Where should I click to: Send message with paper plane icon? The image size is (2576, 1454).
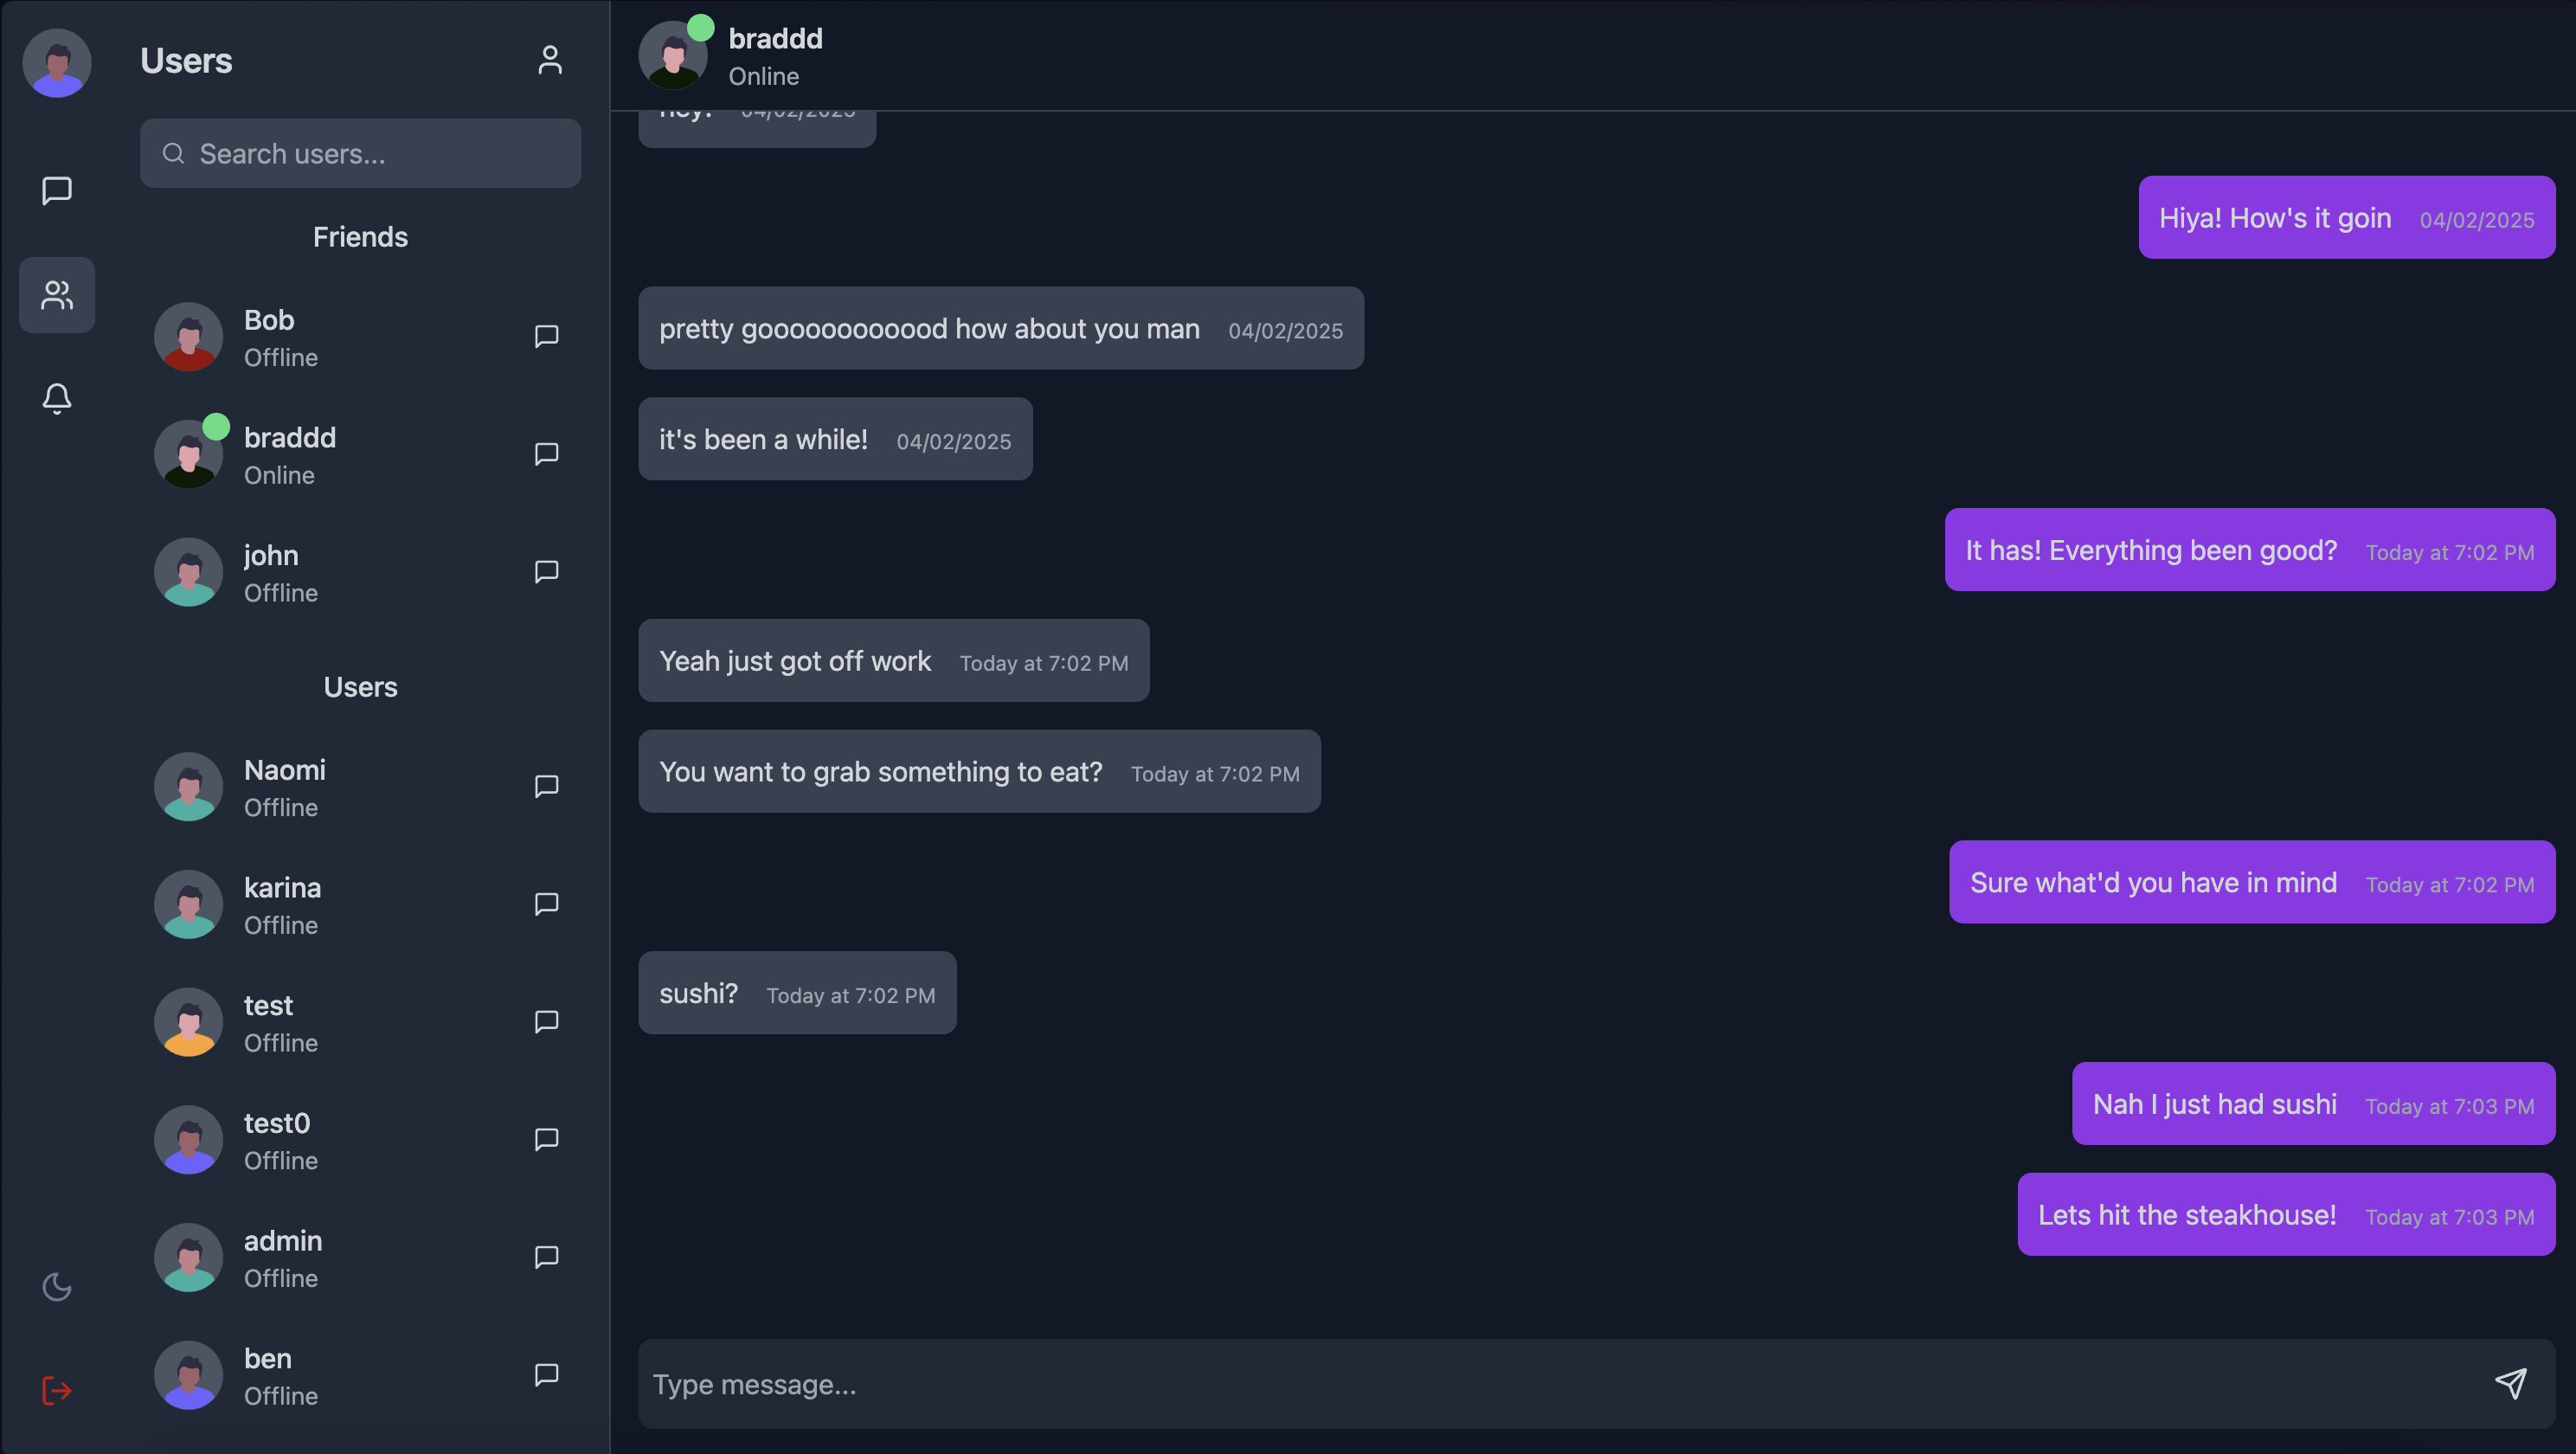(2510, 1383)
